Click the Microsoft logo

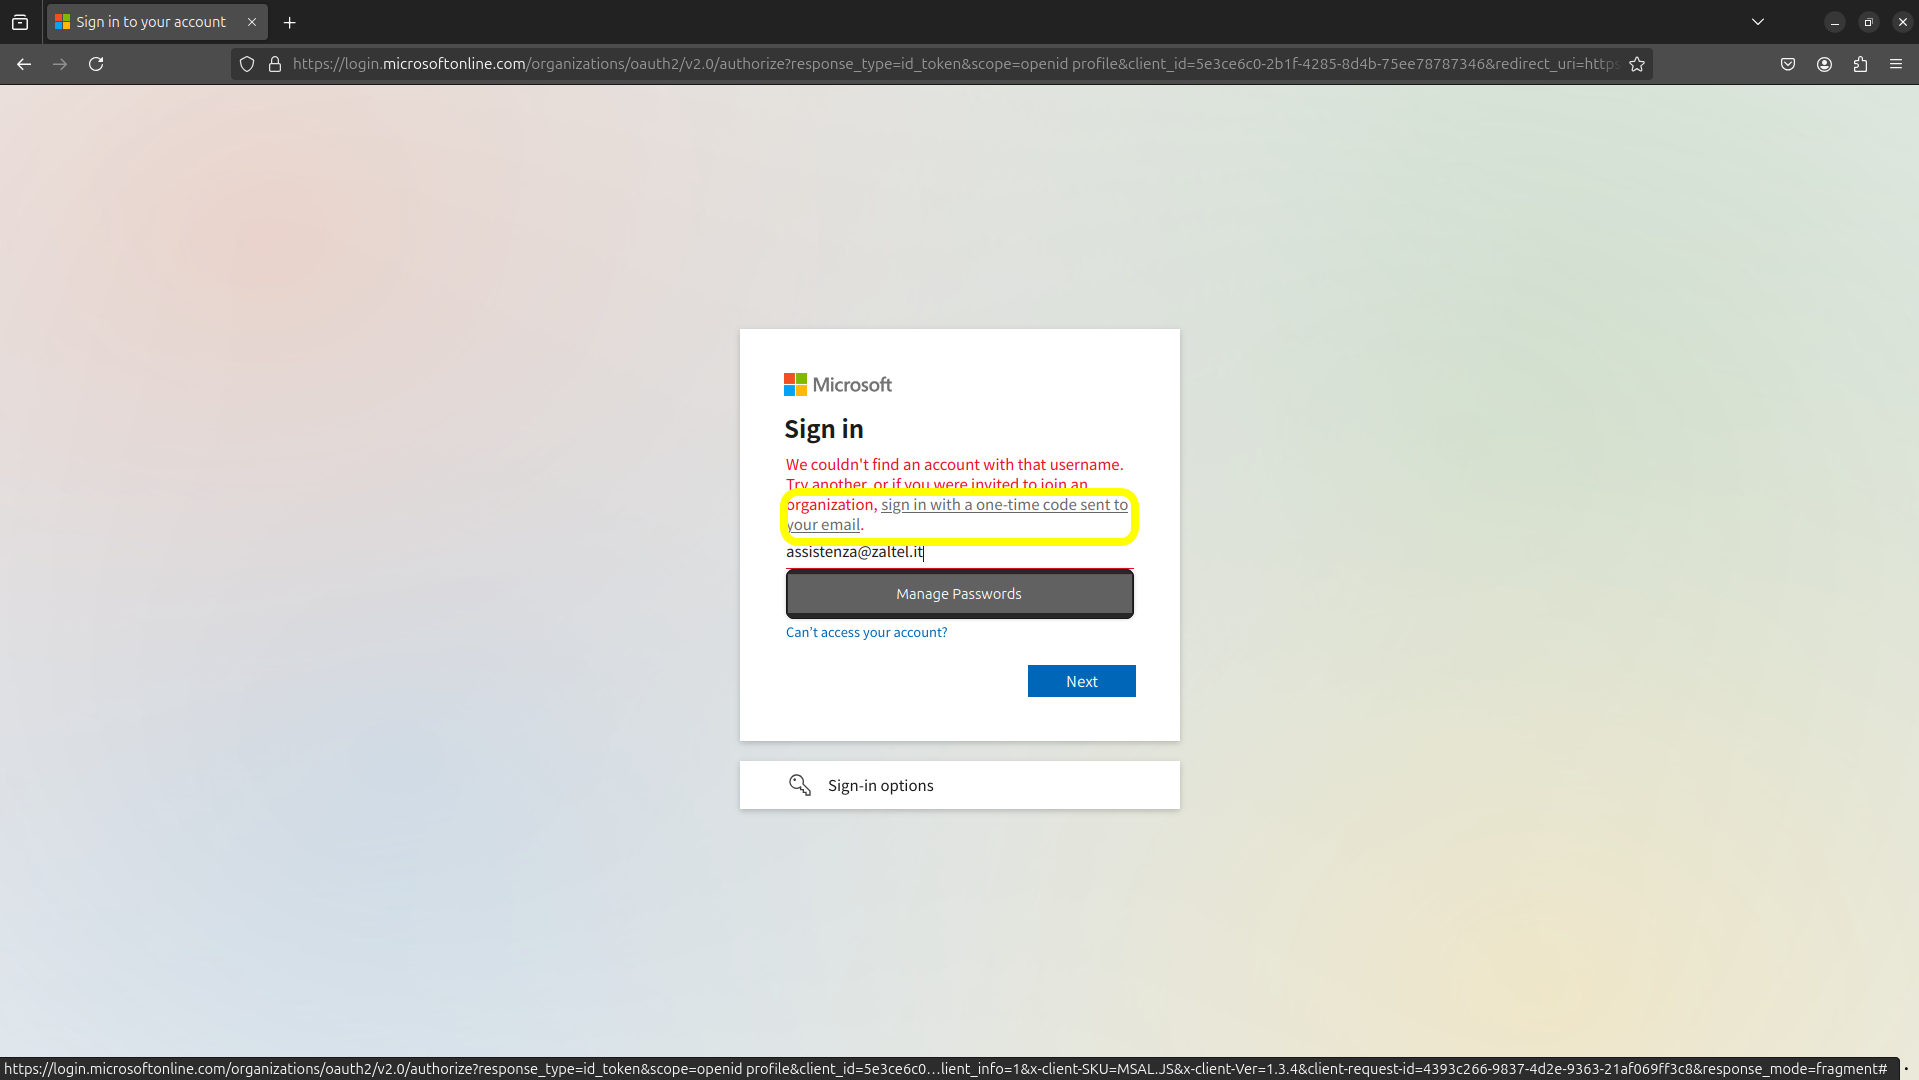pyautogui.click(x=838, y=385)
